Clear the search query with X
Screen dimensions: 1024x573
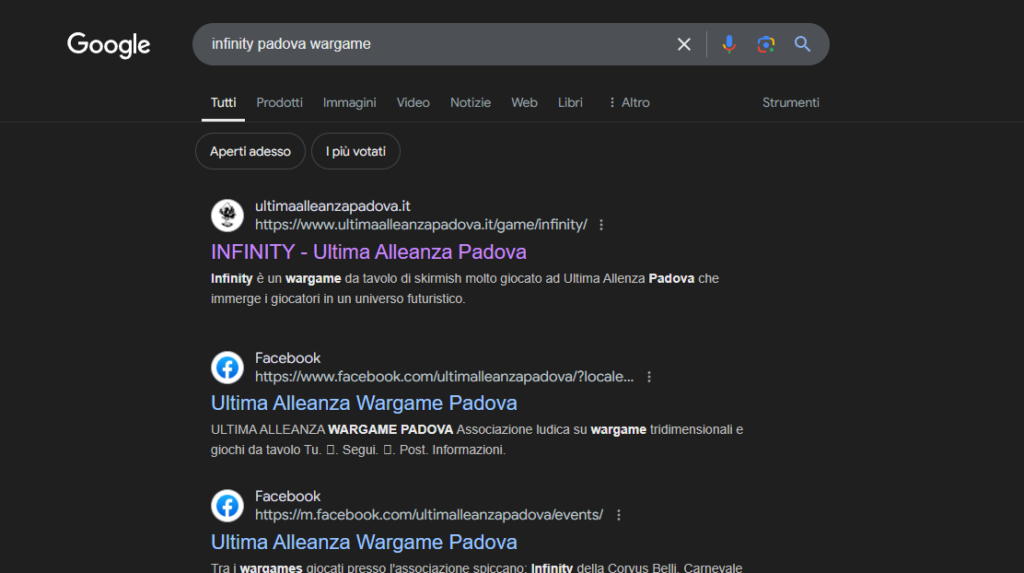[x=684, y=44]
